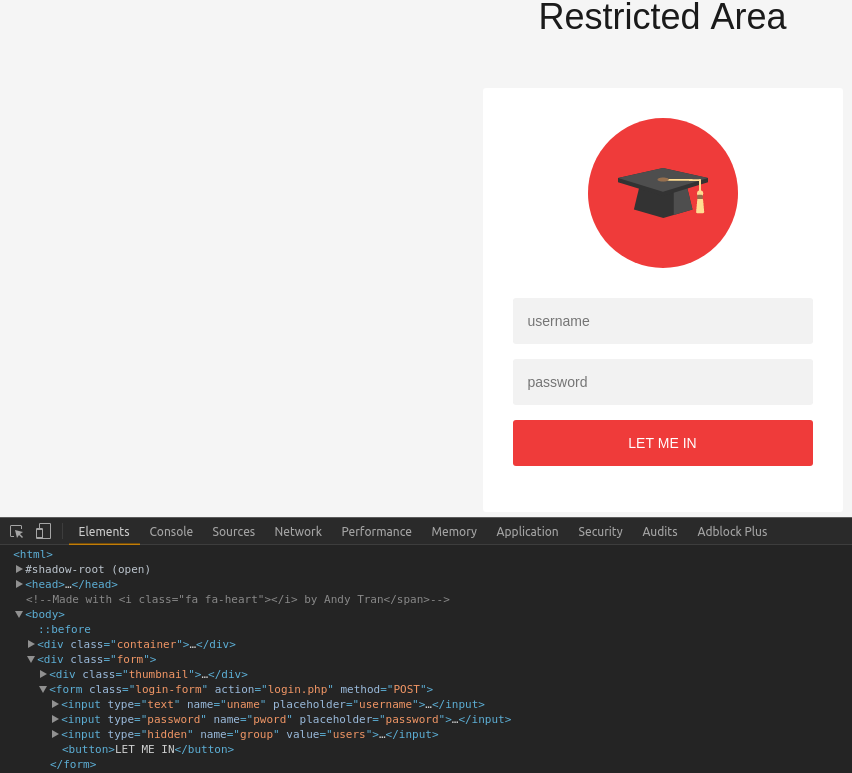Click the name="uname" attribute in source
The image size is (852, 773).
[x=227, y=704]
